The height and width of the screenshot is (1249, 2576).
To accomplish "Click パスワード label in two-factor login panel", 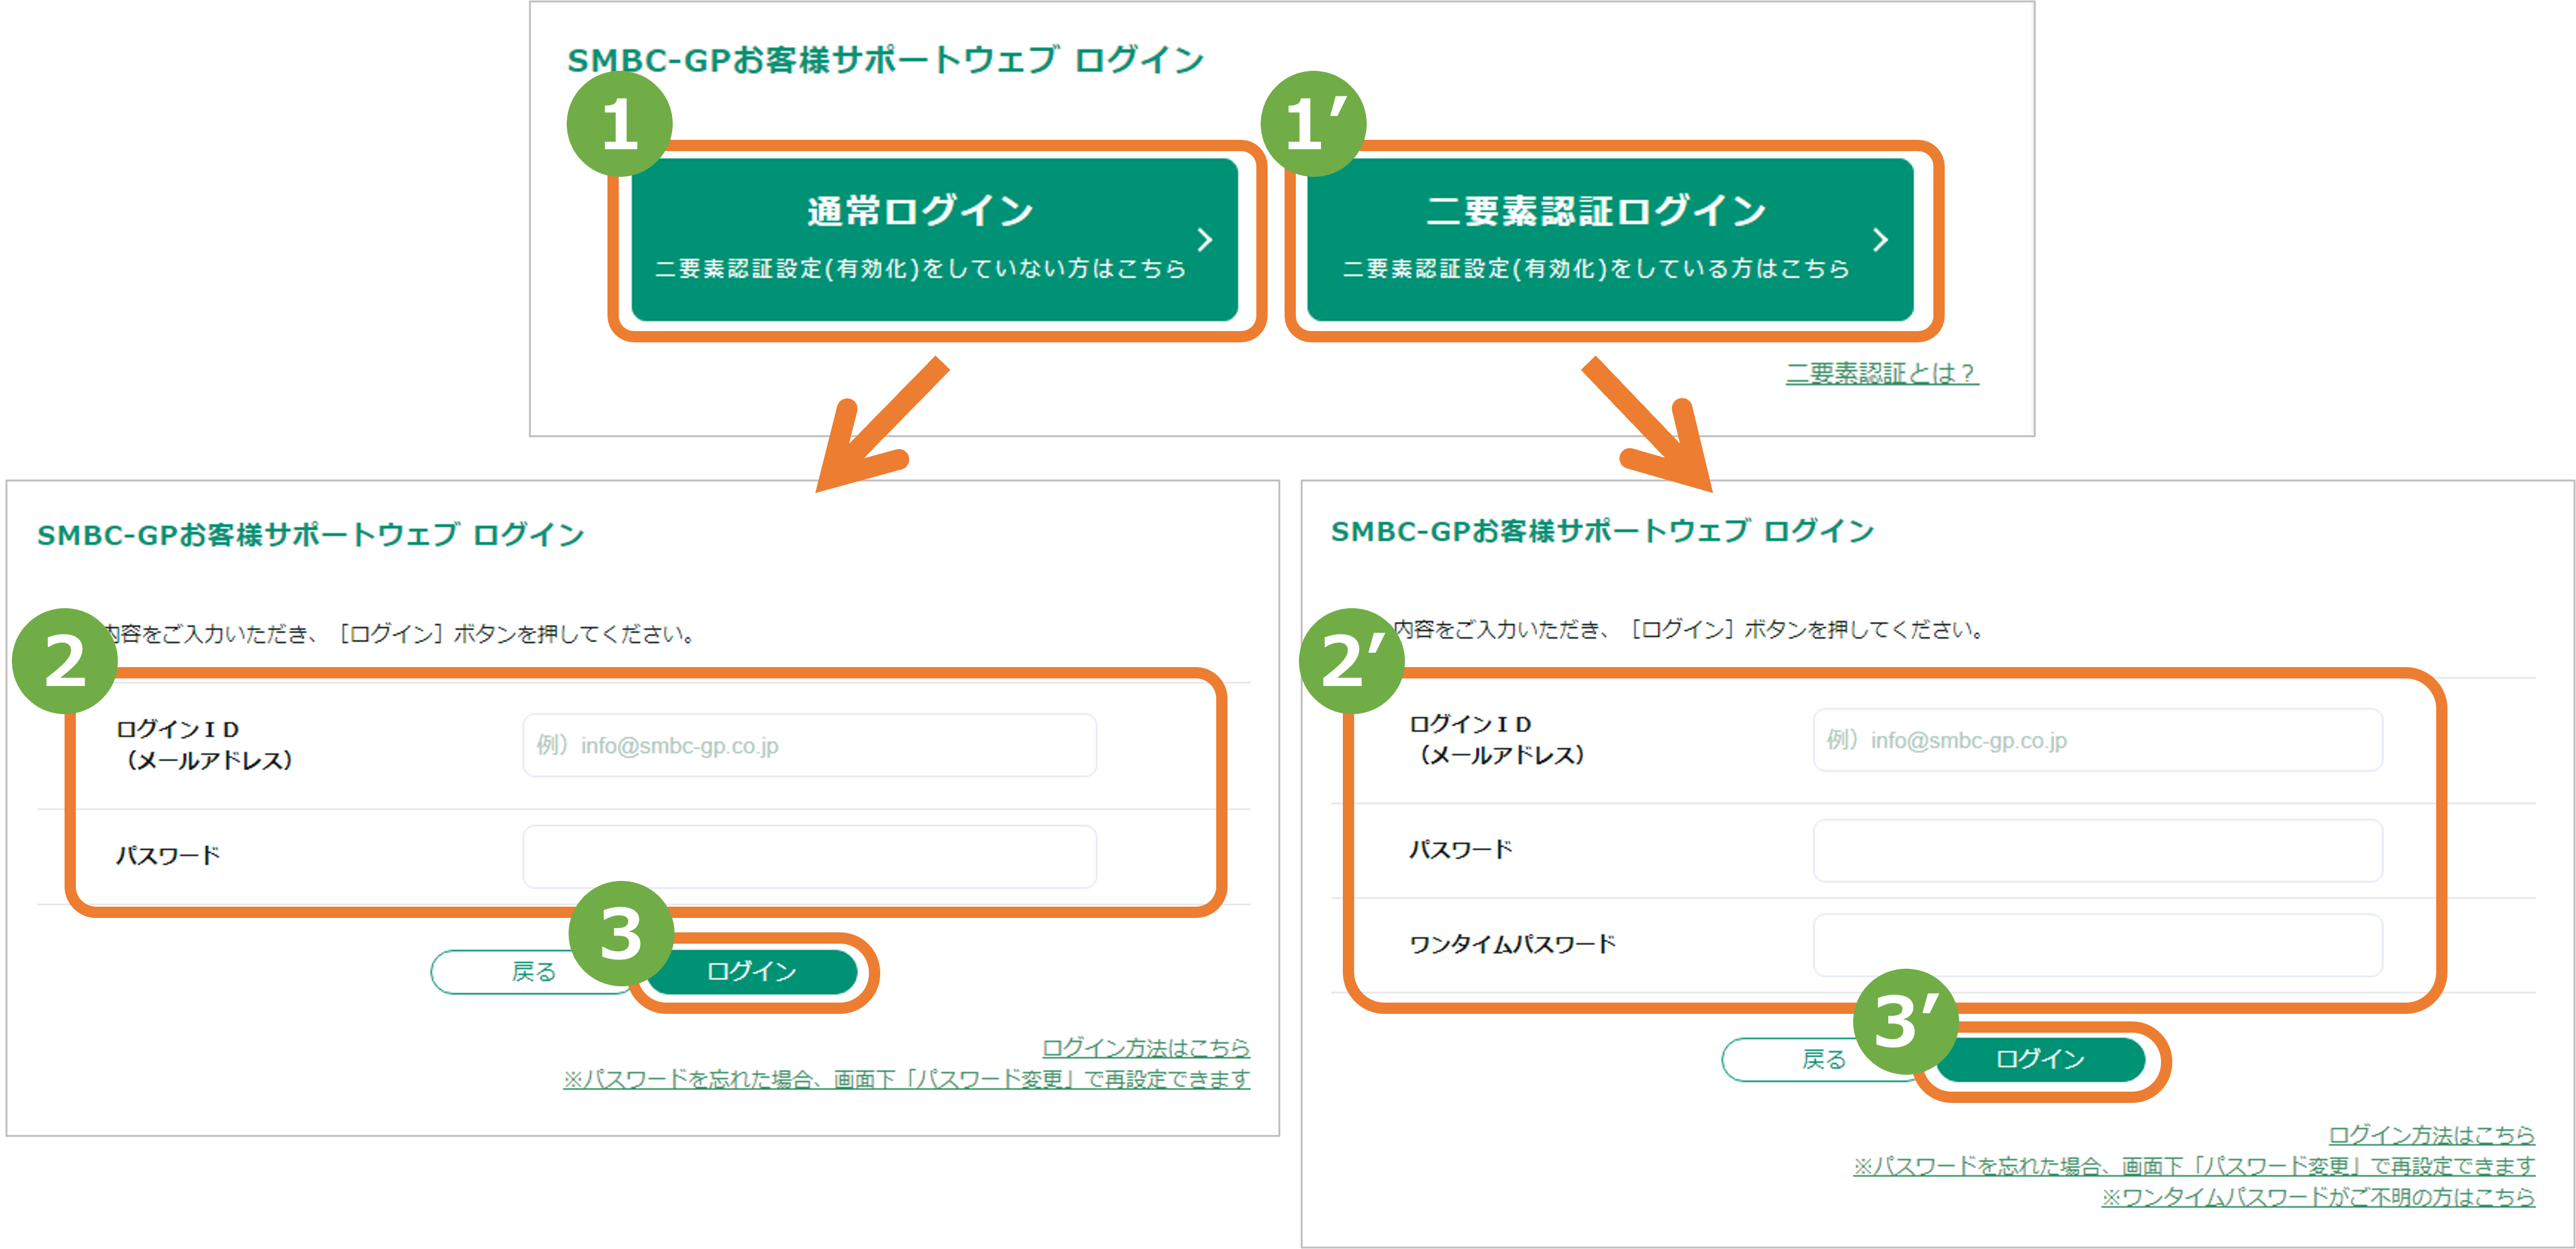I will coord(1461,850).
